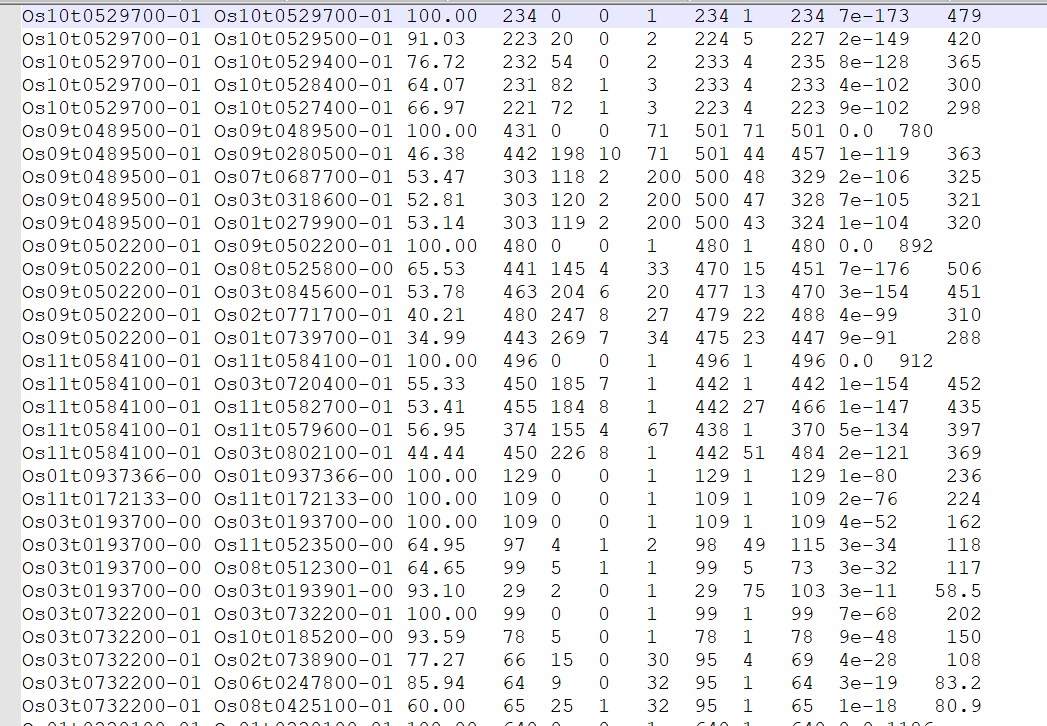The width and height of the screenshot is (1047, 726).
Task: Place cursor on Os01t0739700-01
Action: [304, 338]
